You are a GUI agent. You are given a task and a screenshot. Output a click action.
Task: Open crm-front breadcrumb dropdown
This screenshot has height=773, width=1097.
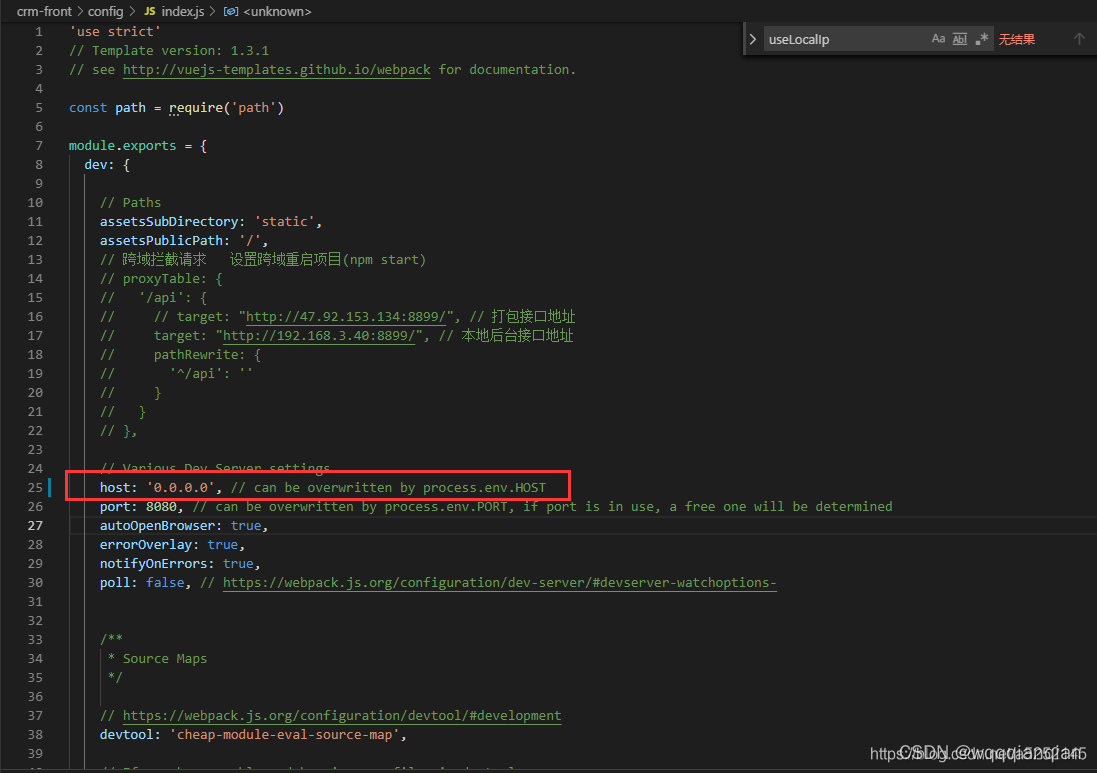click(x=44, y=12)
